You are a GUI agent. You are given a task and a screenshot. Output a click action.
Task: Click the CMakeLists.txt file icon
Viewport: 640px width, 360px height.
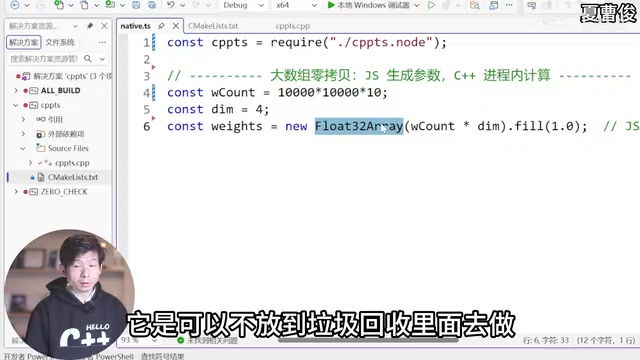pyautogui.click(x=41, y=177)
